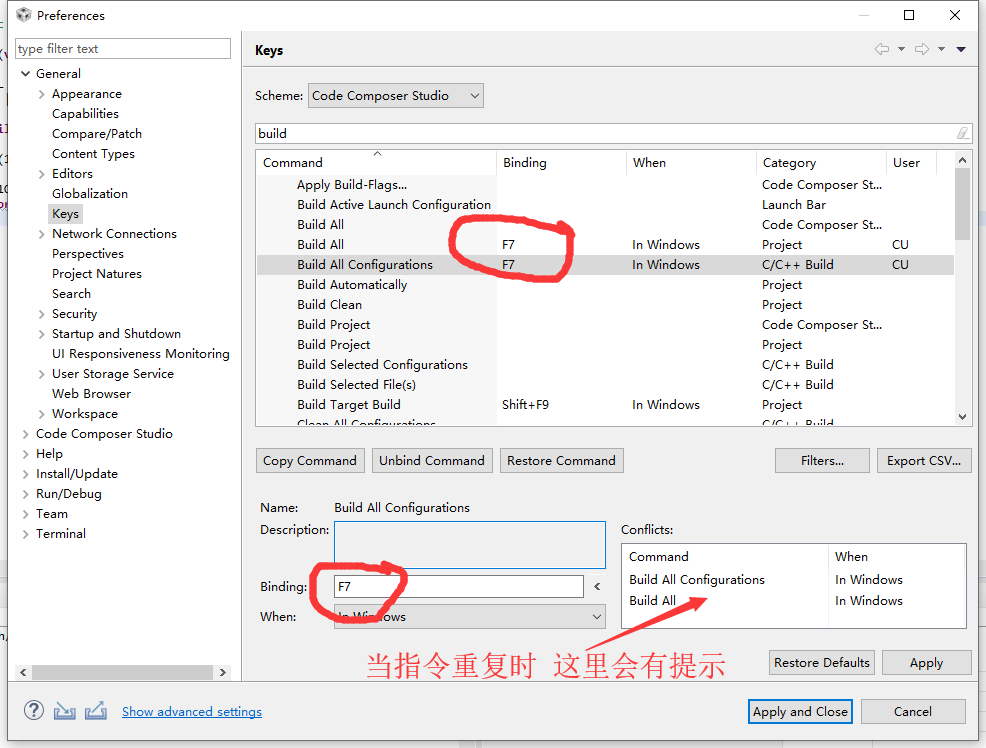Clear the 'build' filter with the eraser icon
The height and width of the screenshot is (748, 986).
(x=962, y=133)
